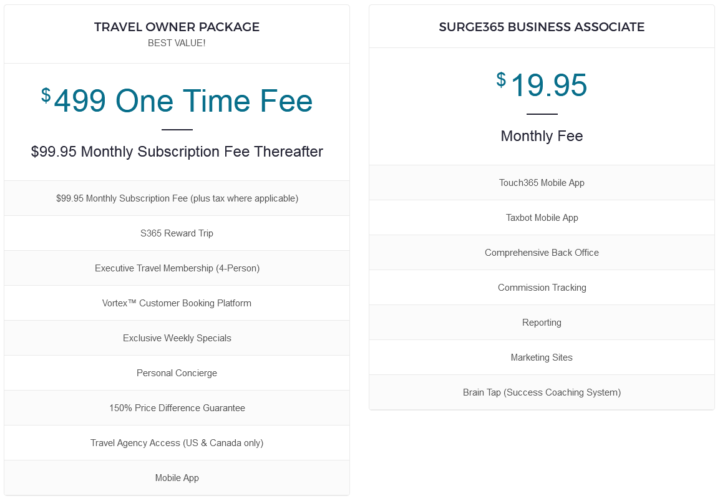720x501 pixels.
Task: Click the Surge365 Business Associate heading
Action: 541,27
